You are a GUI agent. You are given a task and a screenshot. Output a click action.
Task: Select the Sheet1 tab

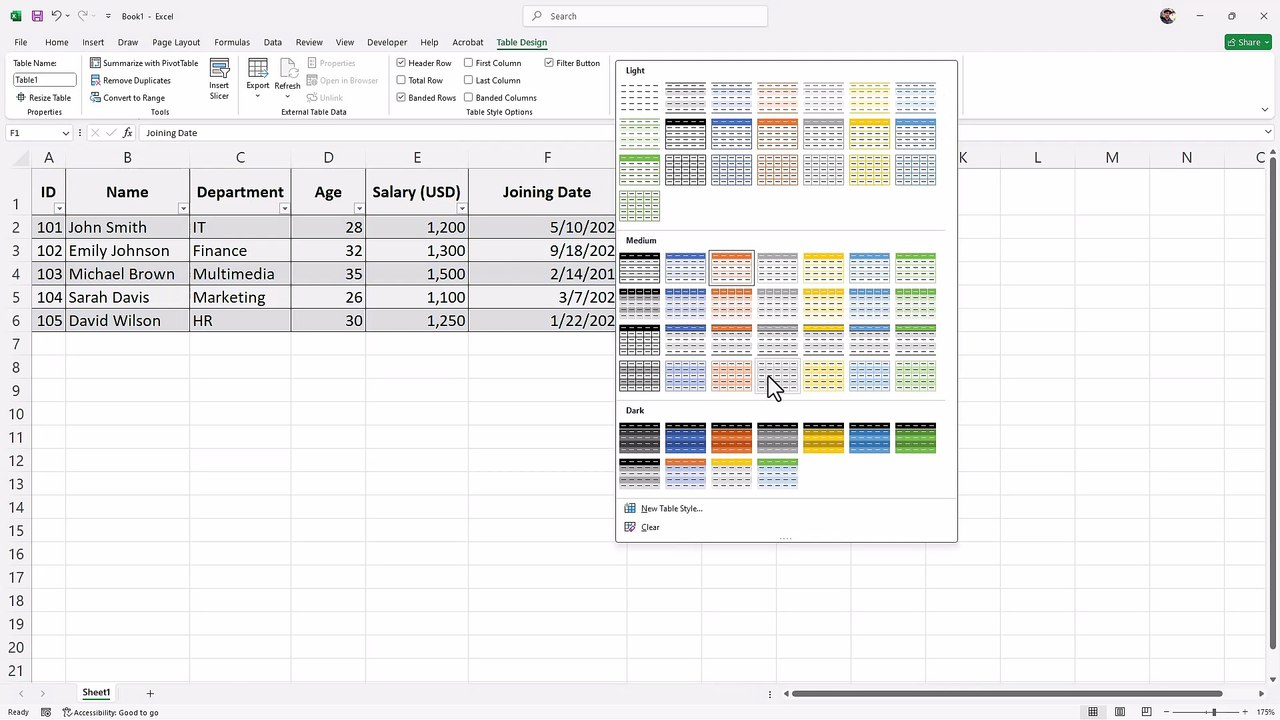(x=96, y=692)
